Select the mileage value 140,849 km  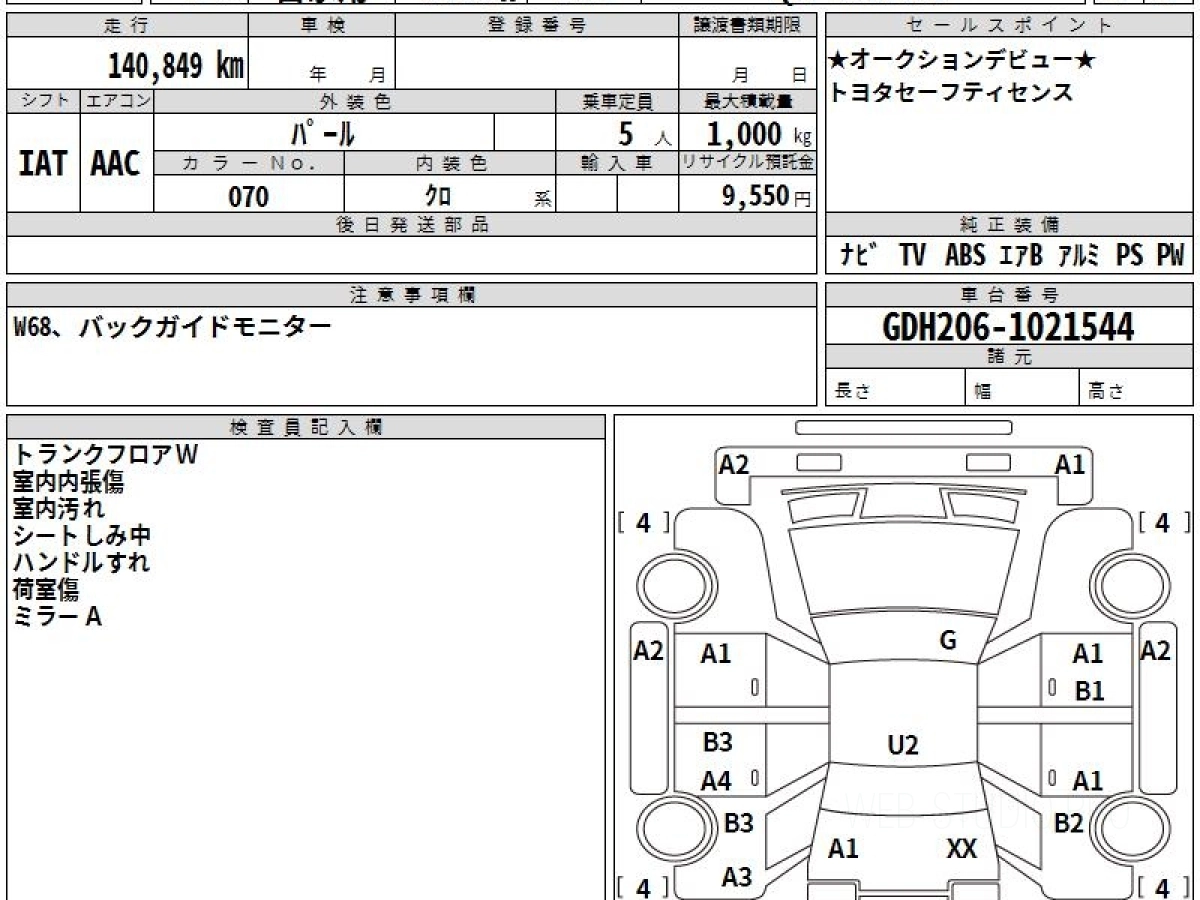tap(176, 66)
